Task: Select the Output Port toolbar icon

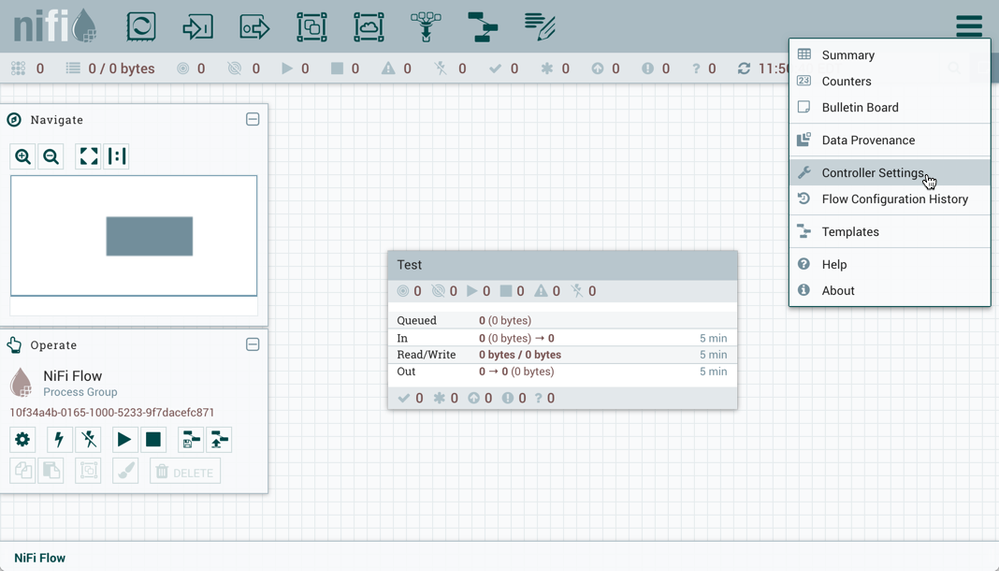Action: (x=255, y=26)
